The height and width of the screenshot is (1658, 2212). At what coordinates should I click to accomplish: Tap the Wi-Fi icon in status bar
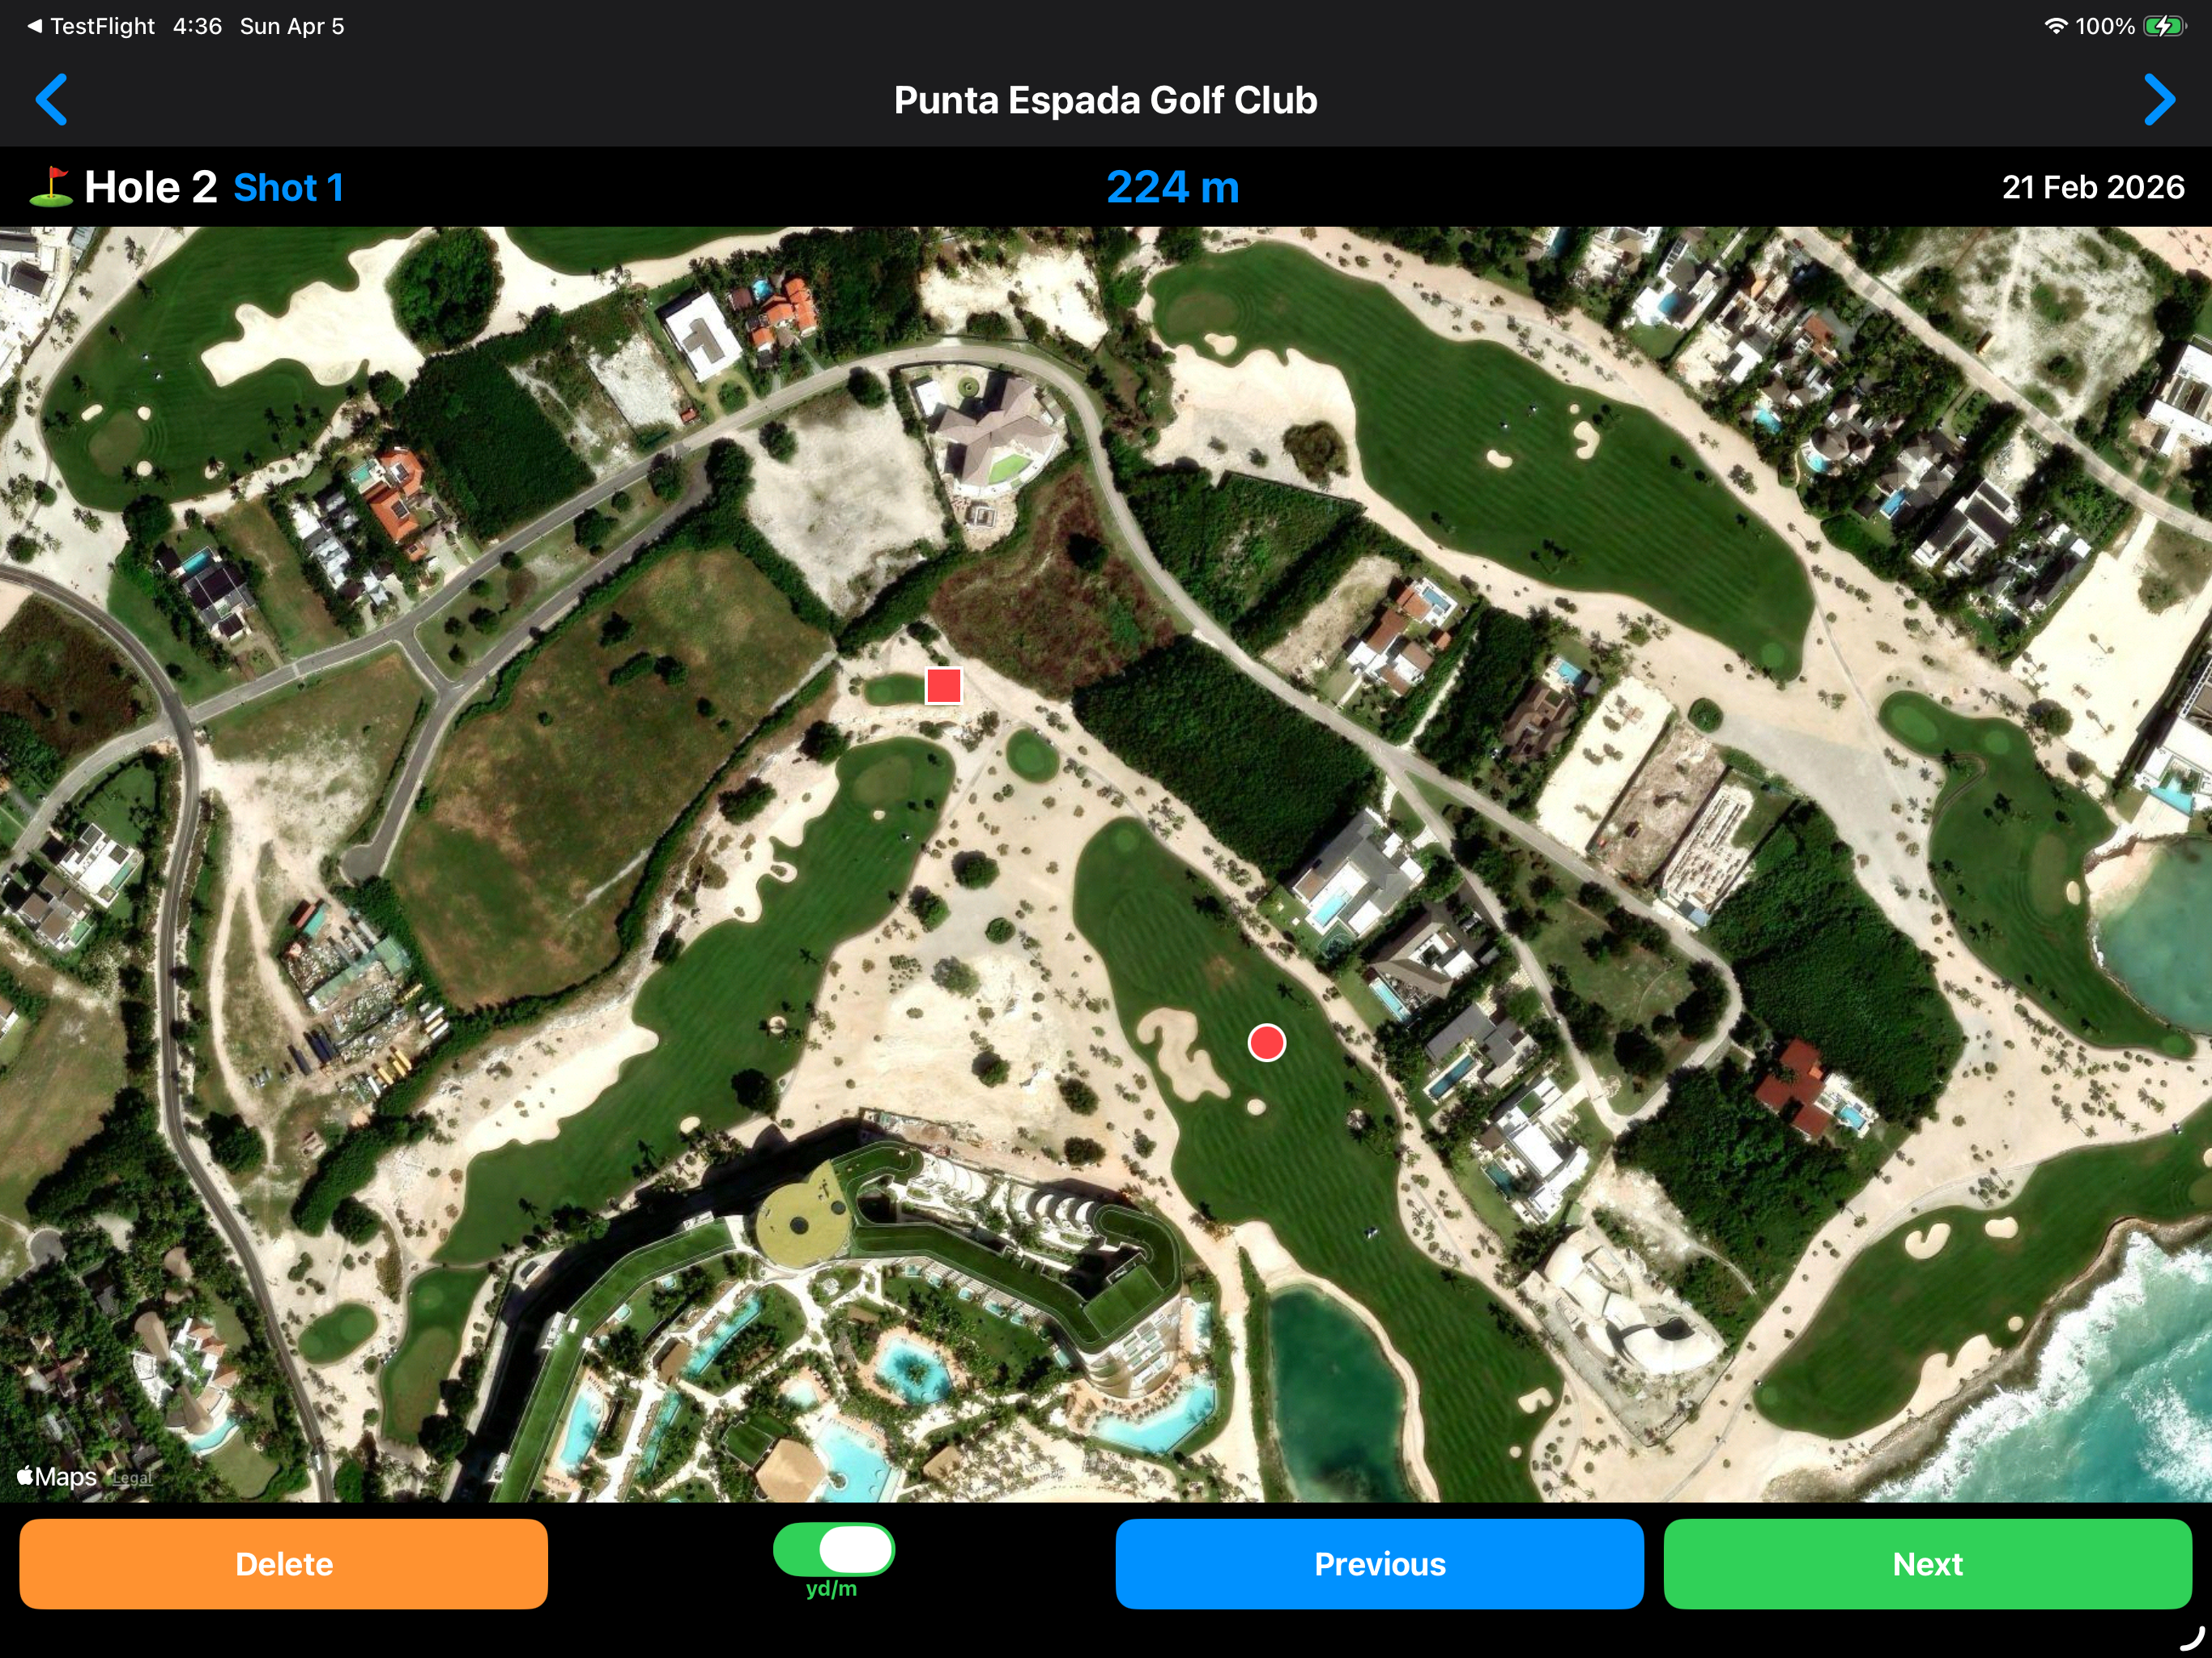click(2055, 26)
